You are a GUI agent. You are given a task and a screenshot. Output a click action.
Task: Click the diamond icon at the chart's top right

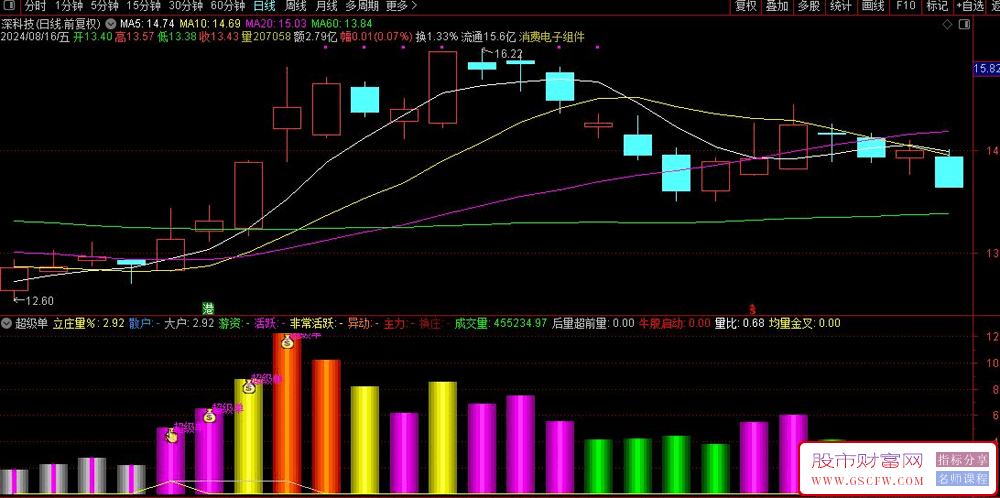click(947, 24)
